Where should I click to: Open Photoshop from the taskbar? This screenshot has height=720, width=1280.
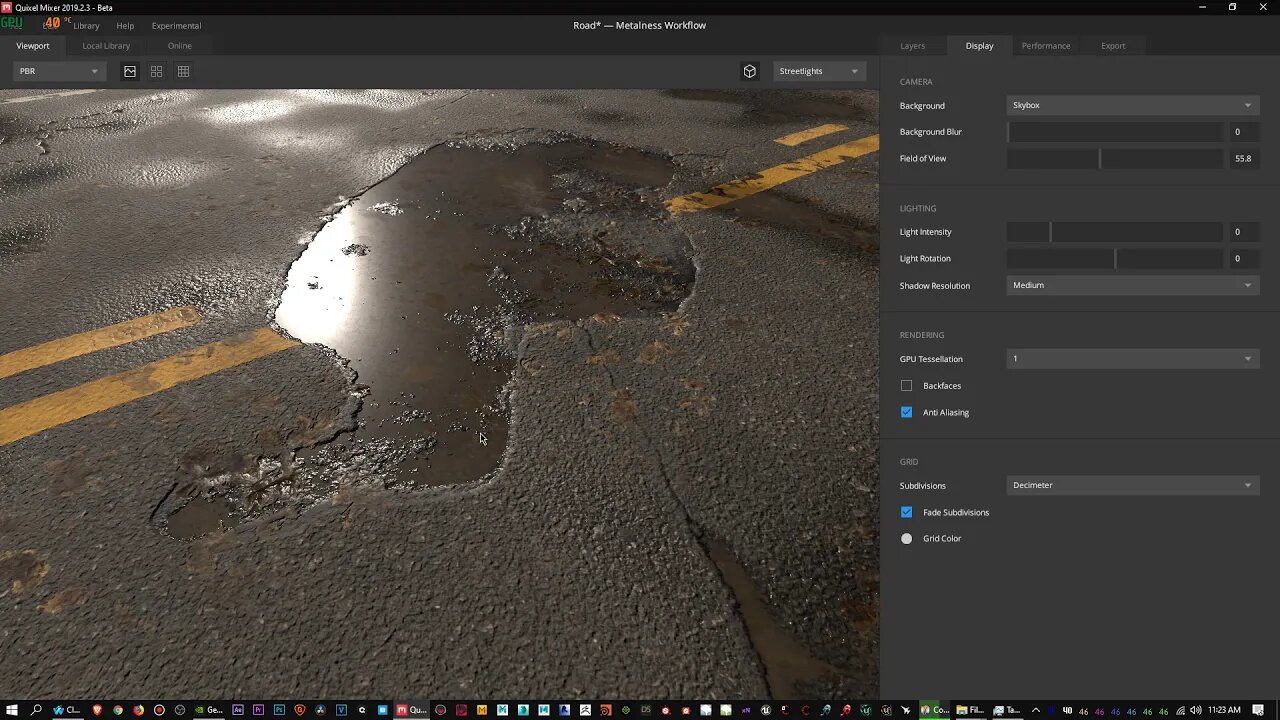(x=279, y=710)
